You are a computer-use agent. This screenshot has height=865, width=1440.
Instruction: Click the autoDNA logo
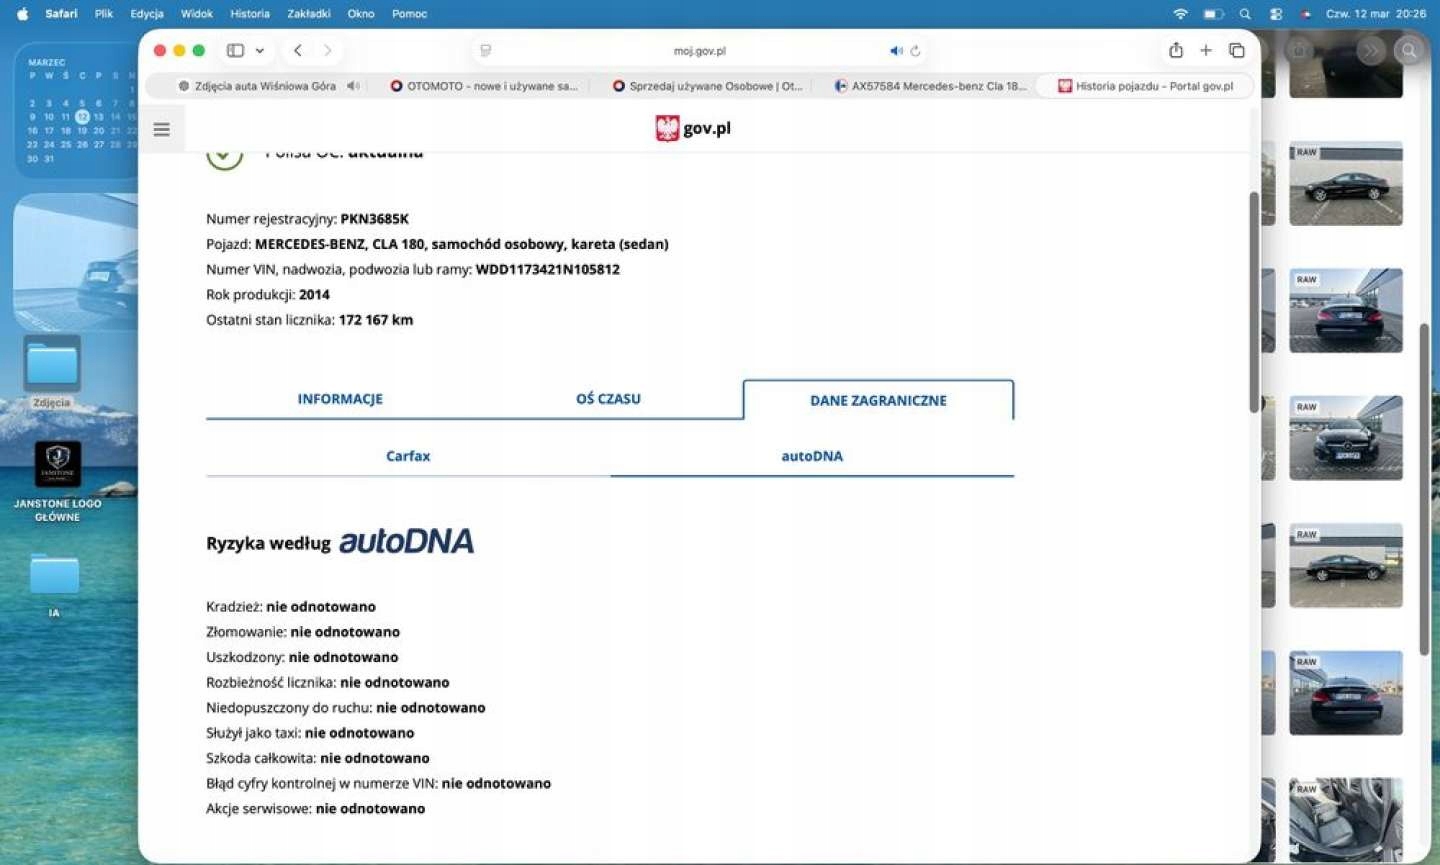pyautogui.click(x=406, y=541)
